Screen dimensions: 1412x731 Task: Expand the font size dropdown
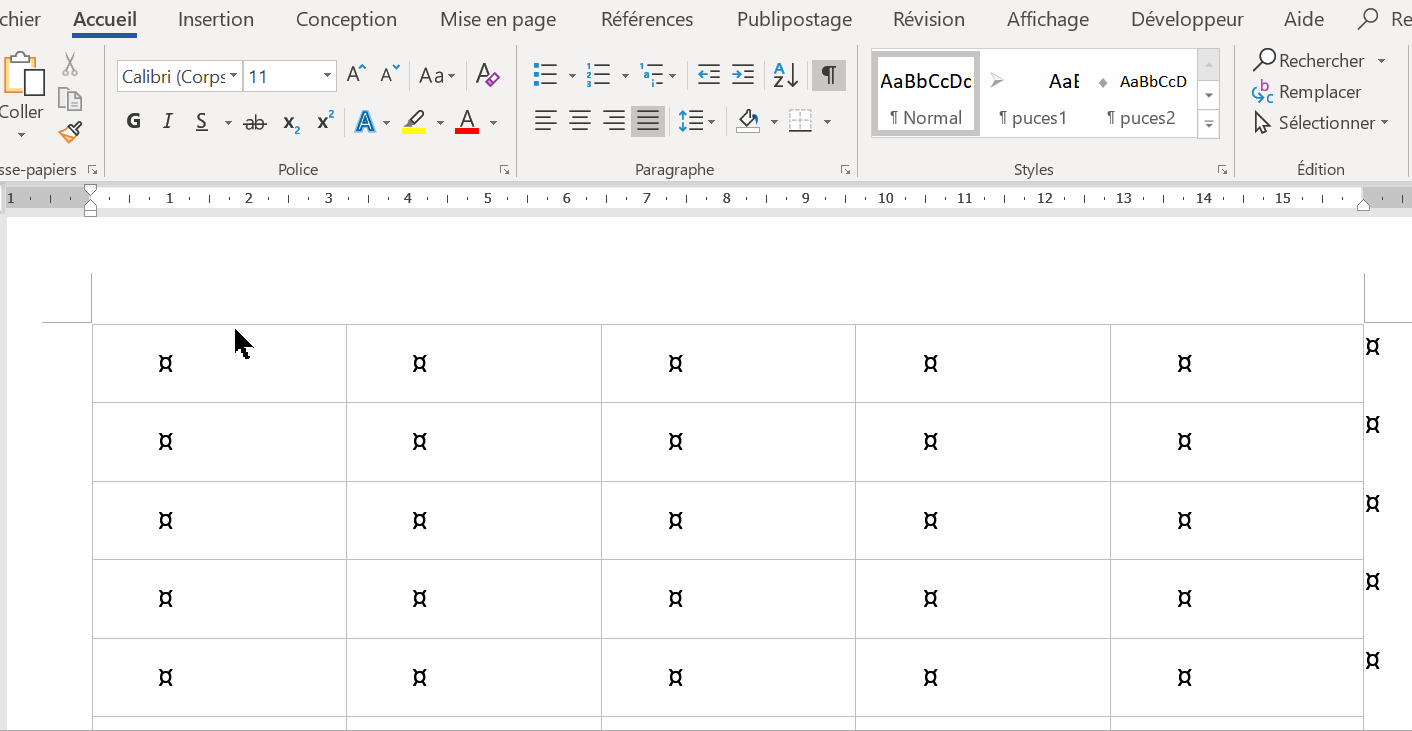[x=327, y=76]
